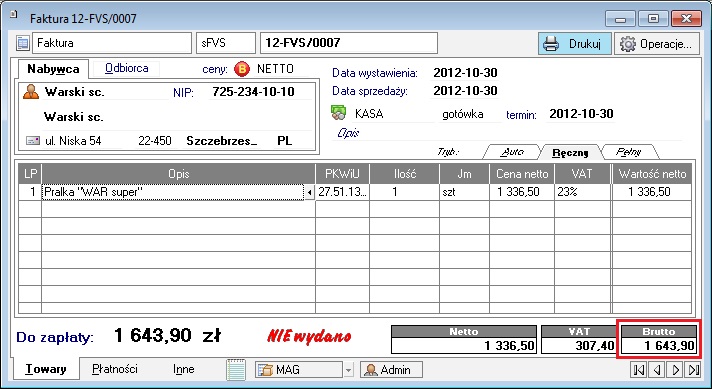Click the Faktura document type field
This screenshot has height=389, width=712.
(112, 43)
